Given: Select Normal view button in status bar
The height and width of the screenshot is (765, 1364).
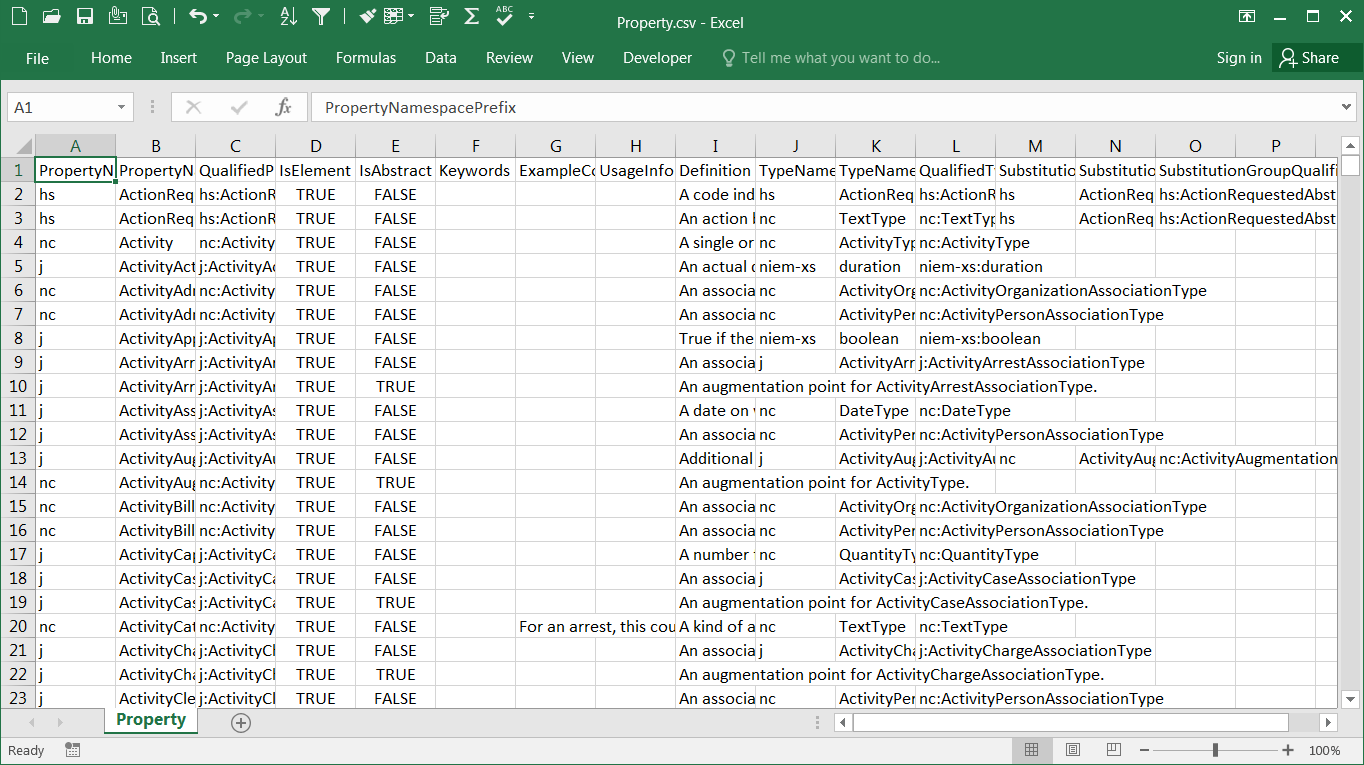Looking at the screenshot, I should [1032, 750].
